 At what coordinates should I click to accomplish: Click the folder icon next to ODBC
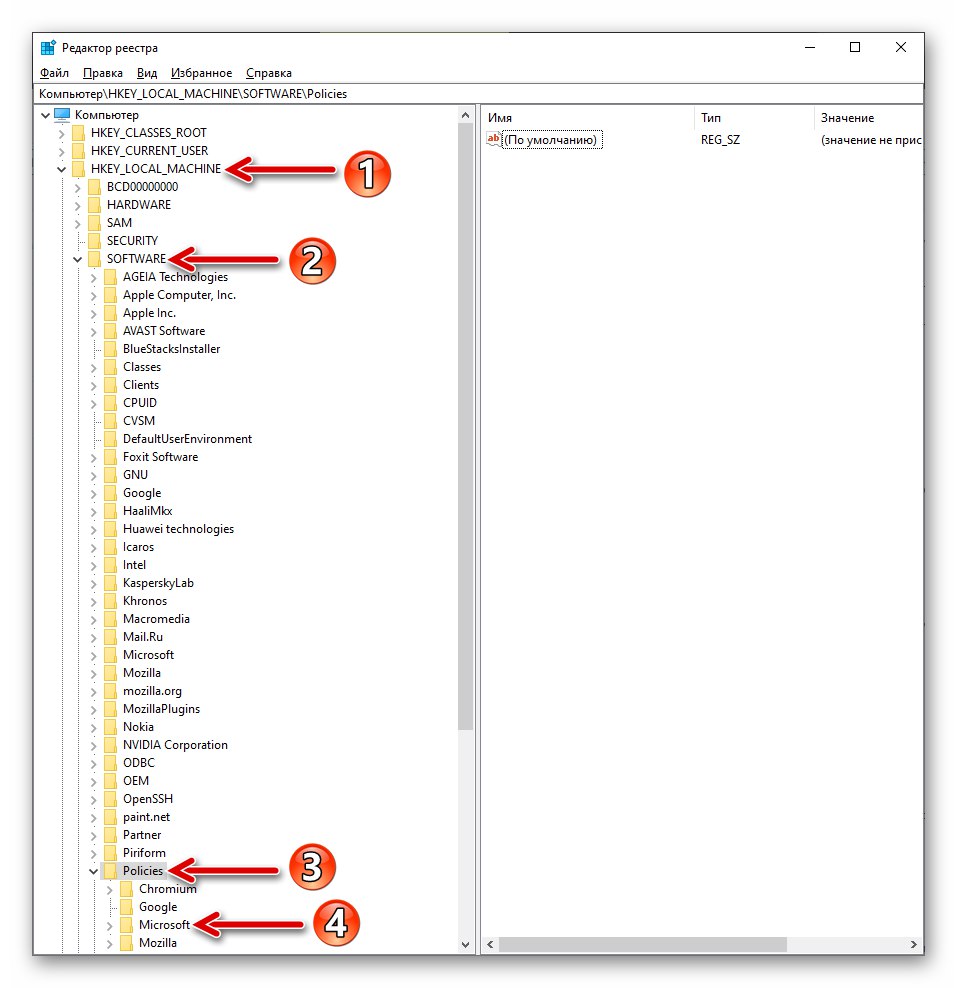(x=111, y=763)
